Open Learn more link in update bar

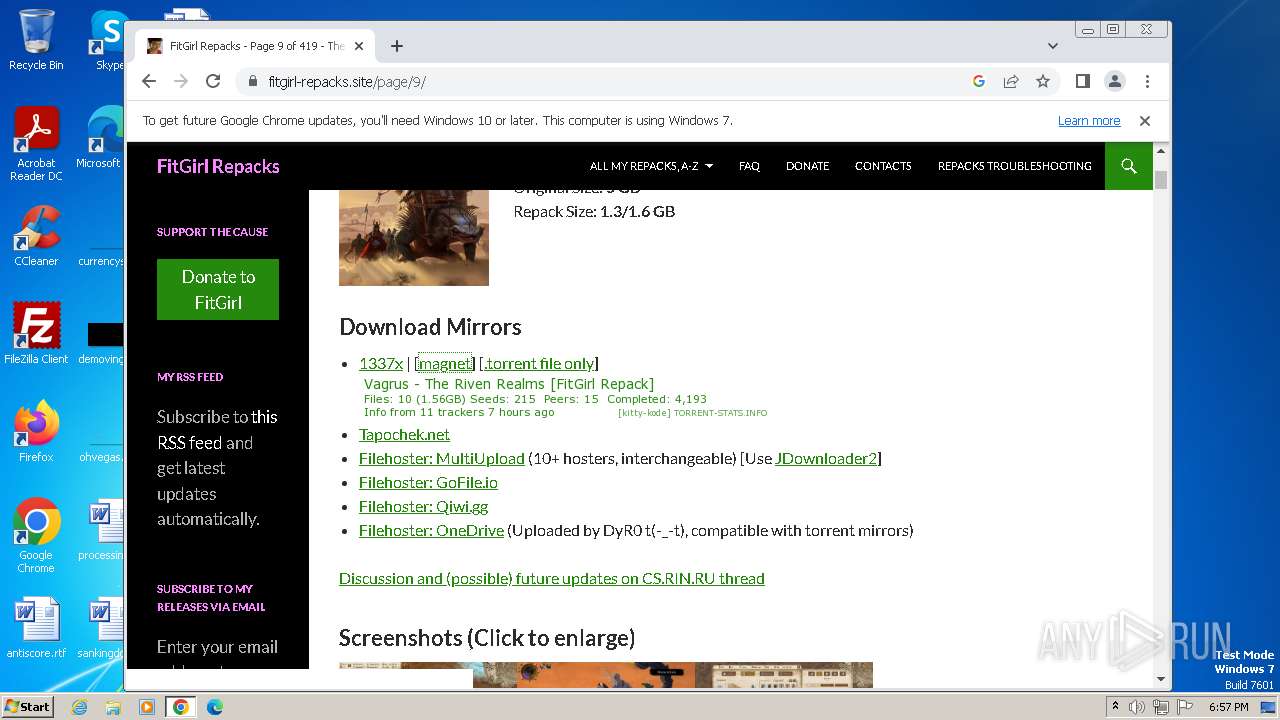[1089, 121]
